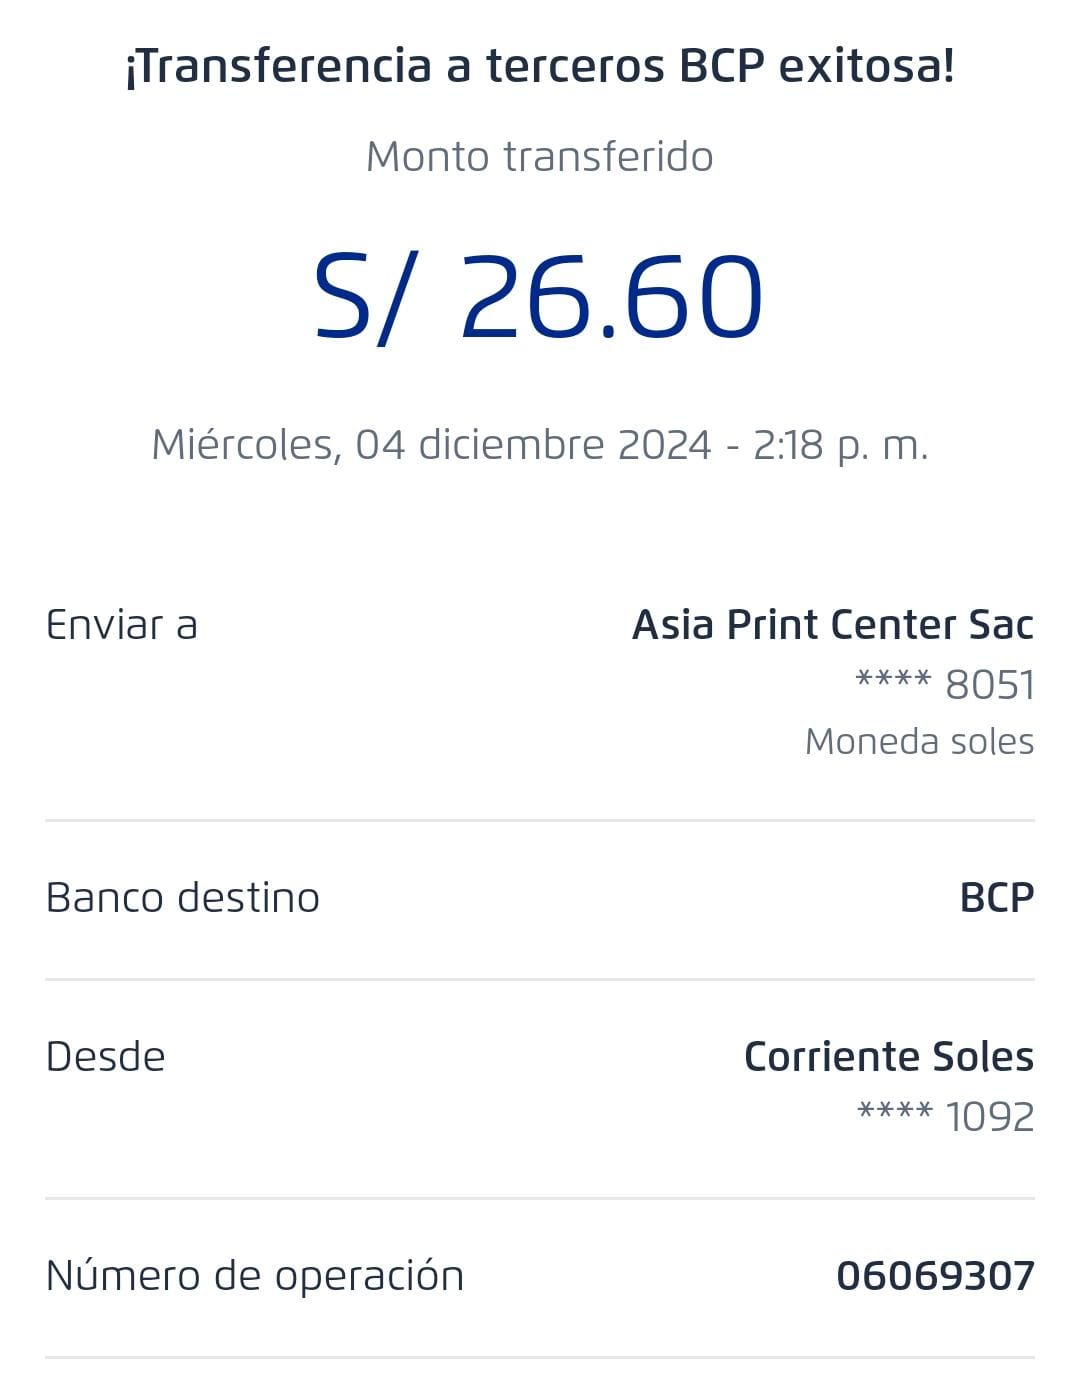Screen dimensions: 1080x1386
Task: Click recipient account number ending 8051
Action: click(x=945, y=685)
